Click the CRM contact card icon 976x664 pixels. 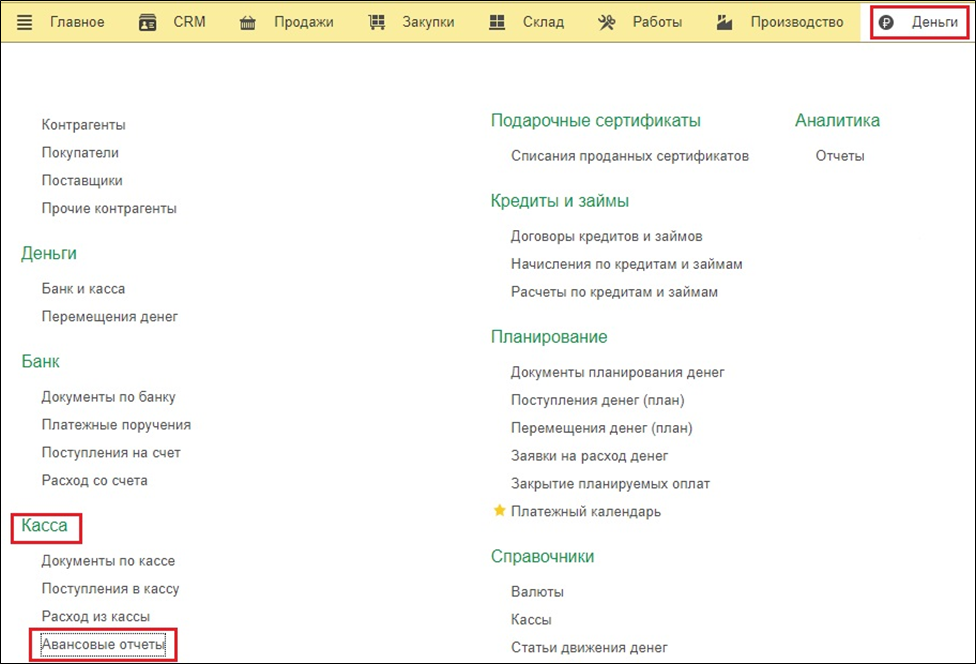pos(147,22)
